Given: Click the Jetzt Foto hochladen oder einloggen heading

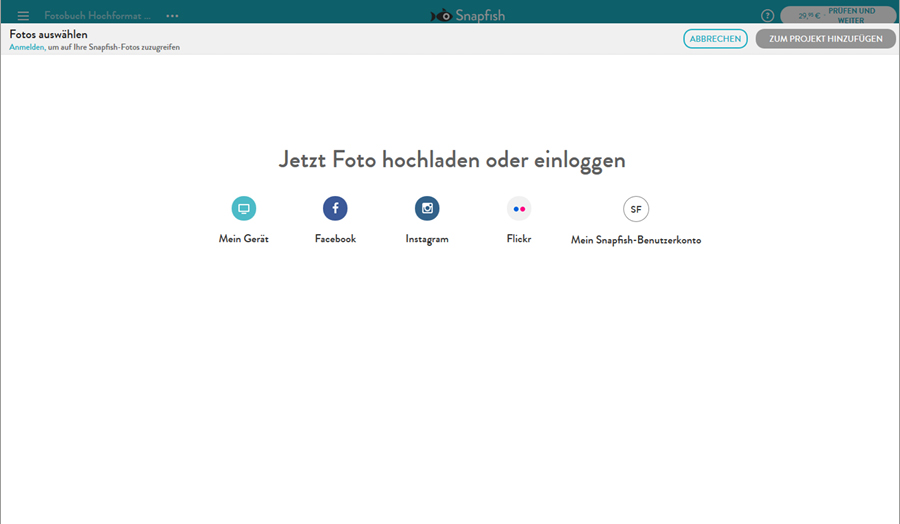Looking at the screenshot, I should point(452,160).
